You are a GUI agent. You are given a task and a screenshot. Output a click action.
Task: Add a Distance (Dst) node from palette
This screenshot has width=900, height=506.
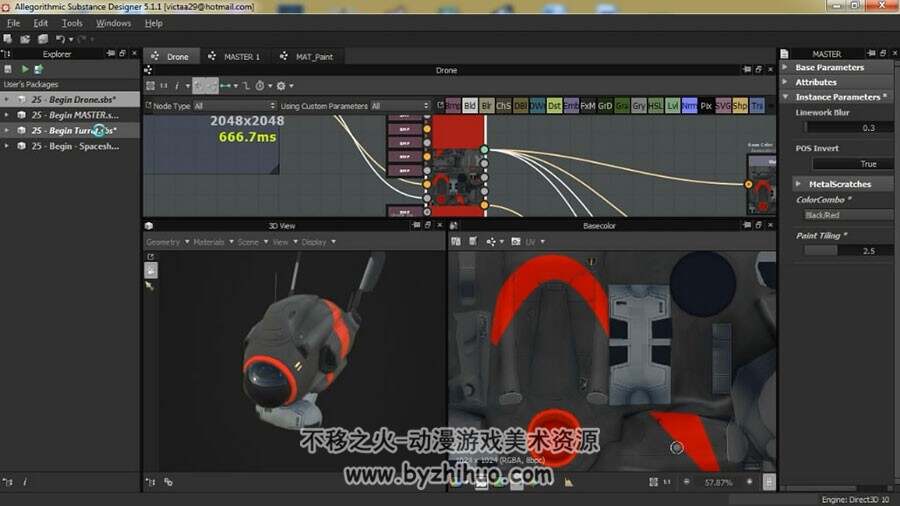[554, 106]
